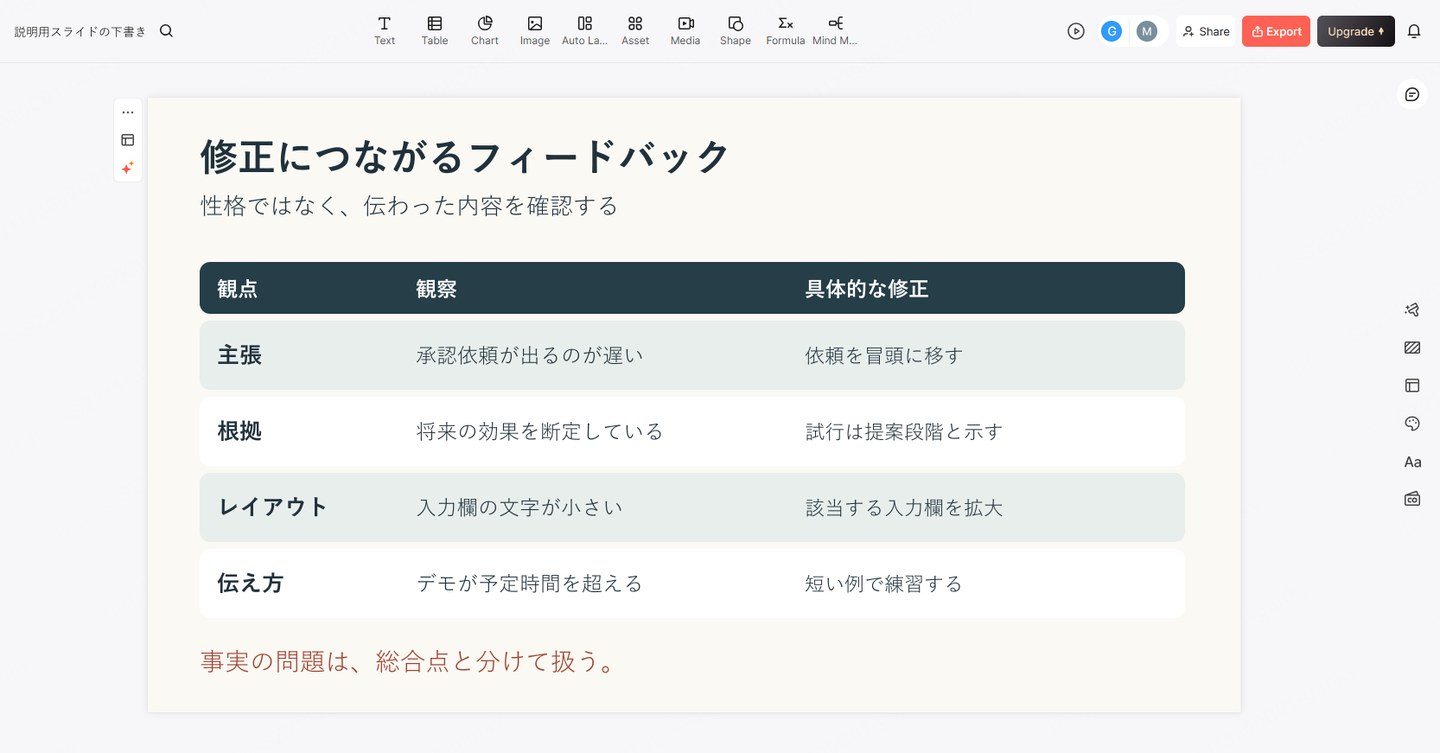1440x753 pixels.
Task: Click the Image insert tool
Action: click(534, 31)
